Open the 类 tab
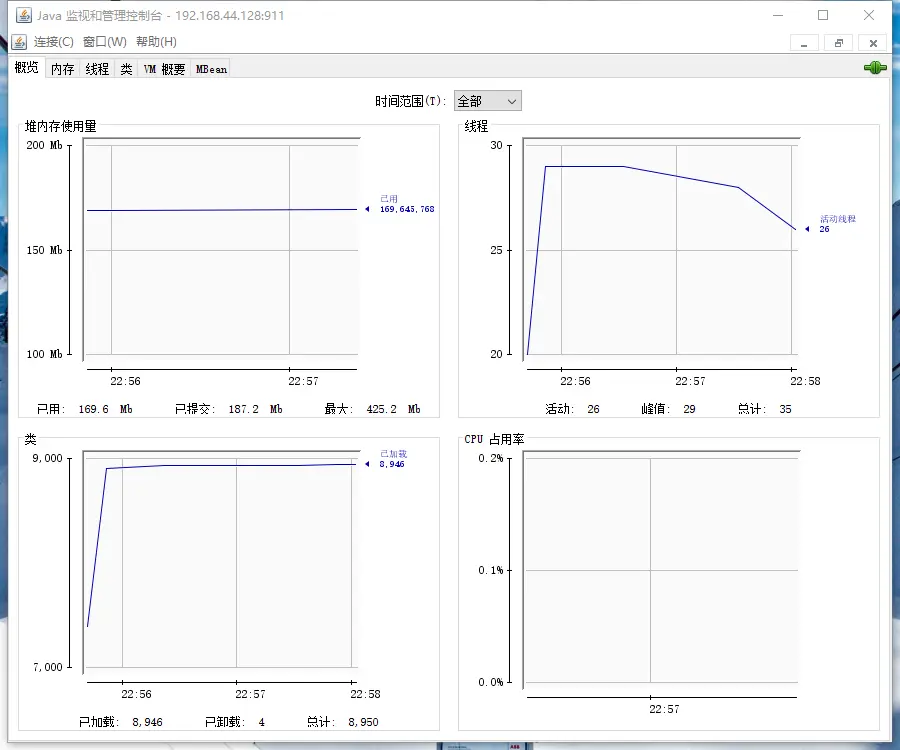Image resolution: width=900 pixels, height=750 pixels. [126, 69]
